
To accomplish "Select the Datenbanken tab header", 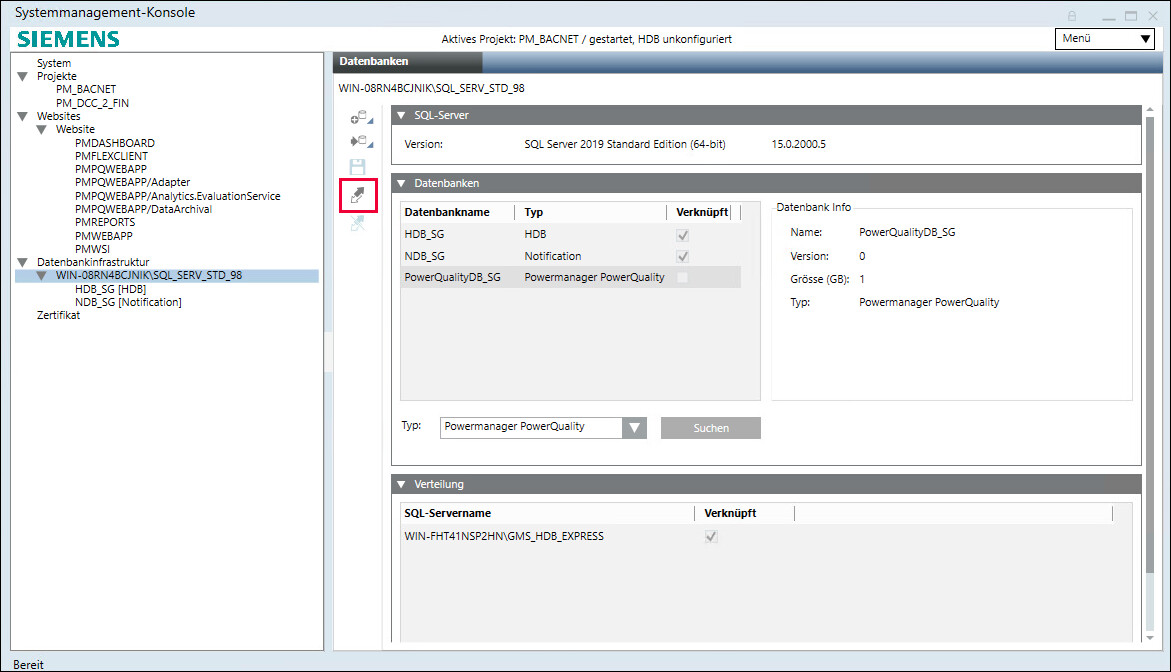I will tap(374, 62).
